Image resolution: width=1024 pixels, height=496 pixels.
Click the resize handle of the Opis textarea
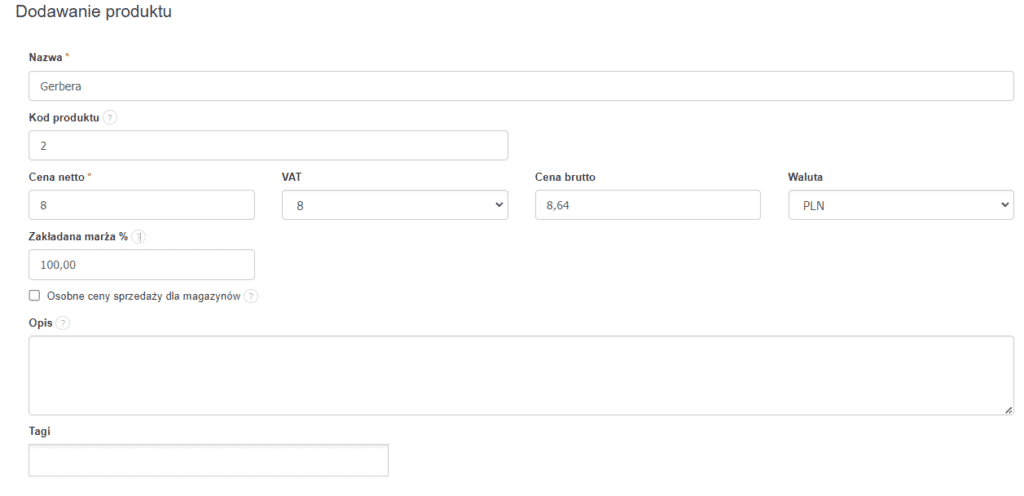pos(1008,409)
